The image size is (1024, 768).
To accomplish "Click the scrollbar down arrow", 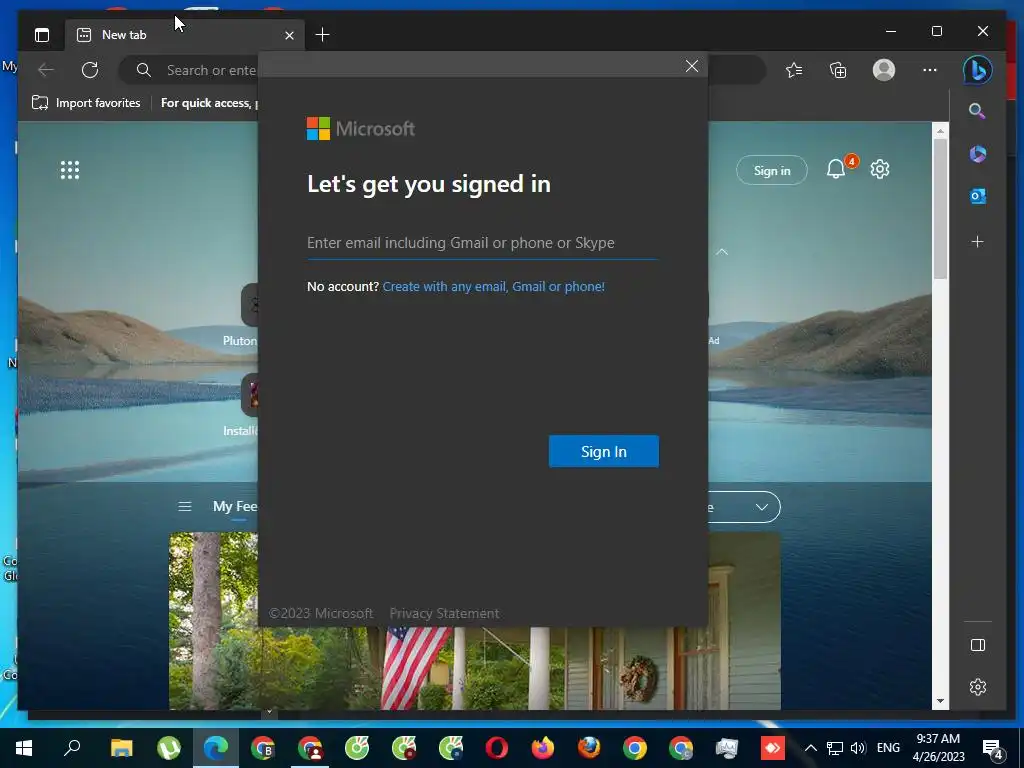I will click(x=940, y=701).
